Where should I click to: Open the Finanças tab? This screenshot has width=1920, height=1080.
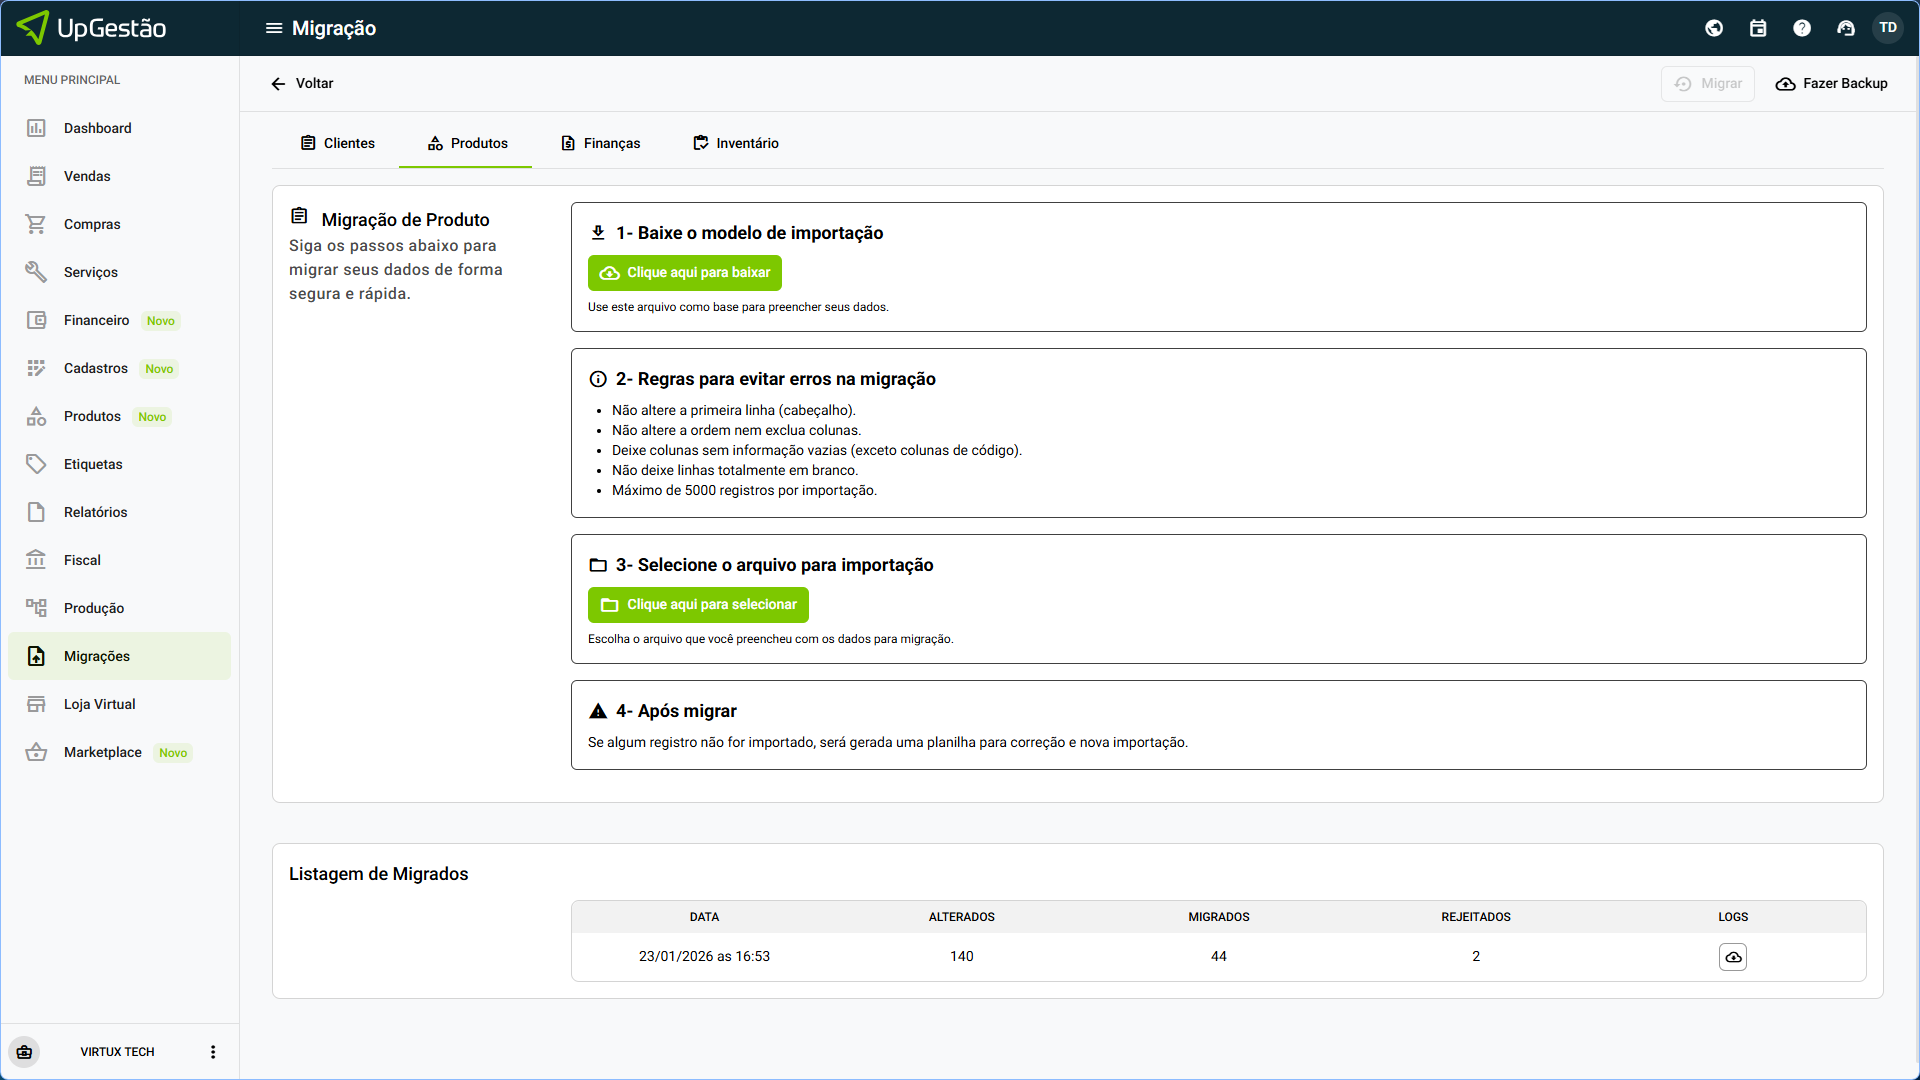point(600,143)
